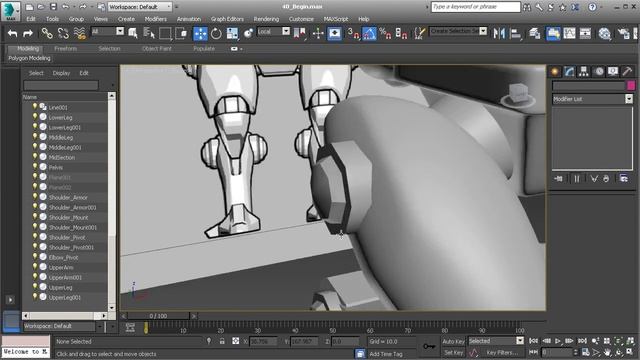Click the Unlink Selection icon
Image resolution: width=640 pixels, height=360 pixels.
point(63,33)
